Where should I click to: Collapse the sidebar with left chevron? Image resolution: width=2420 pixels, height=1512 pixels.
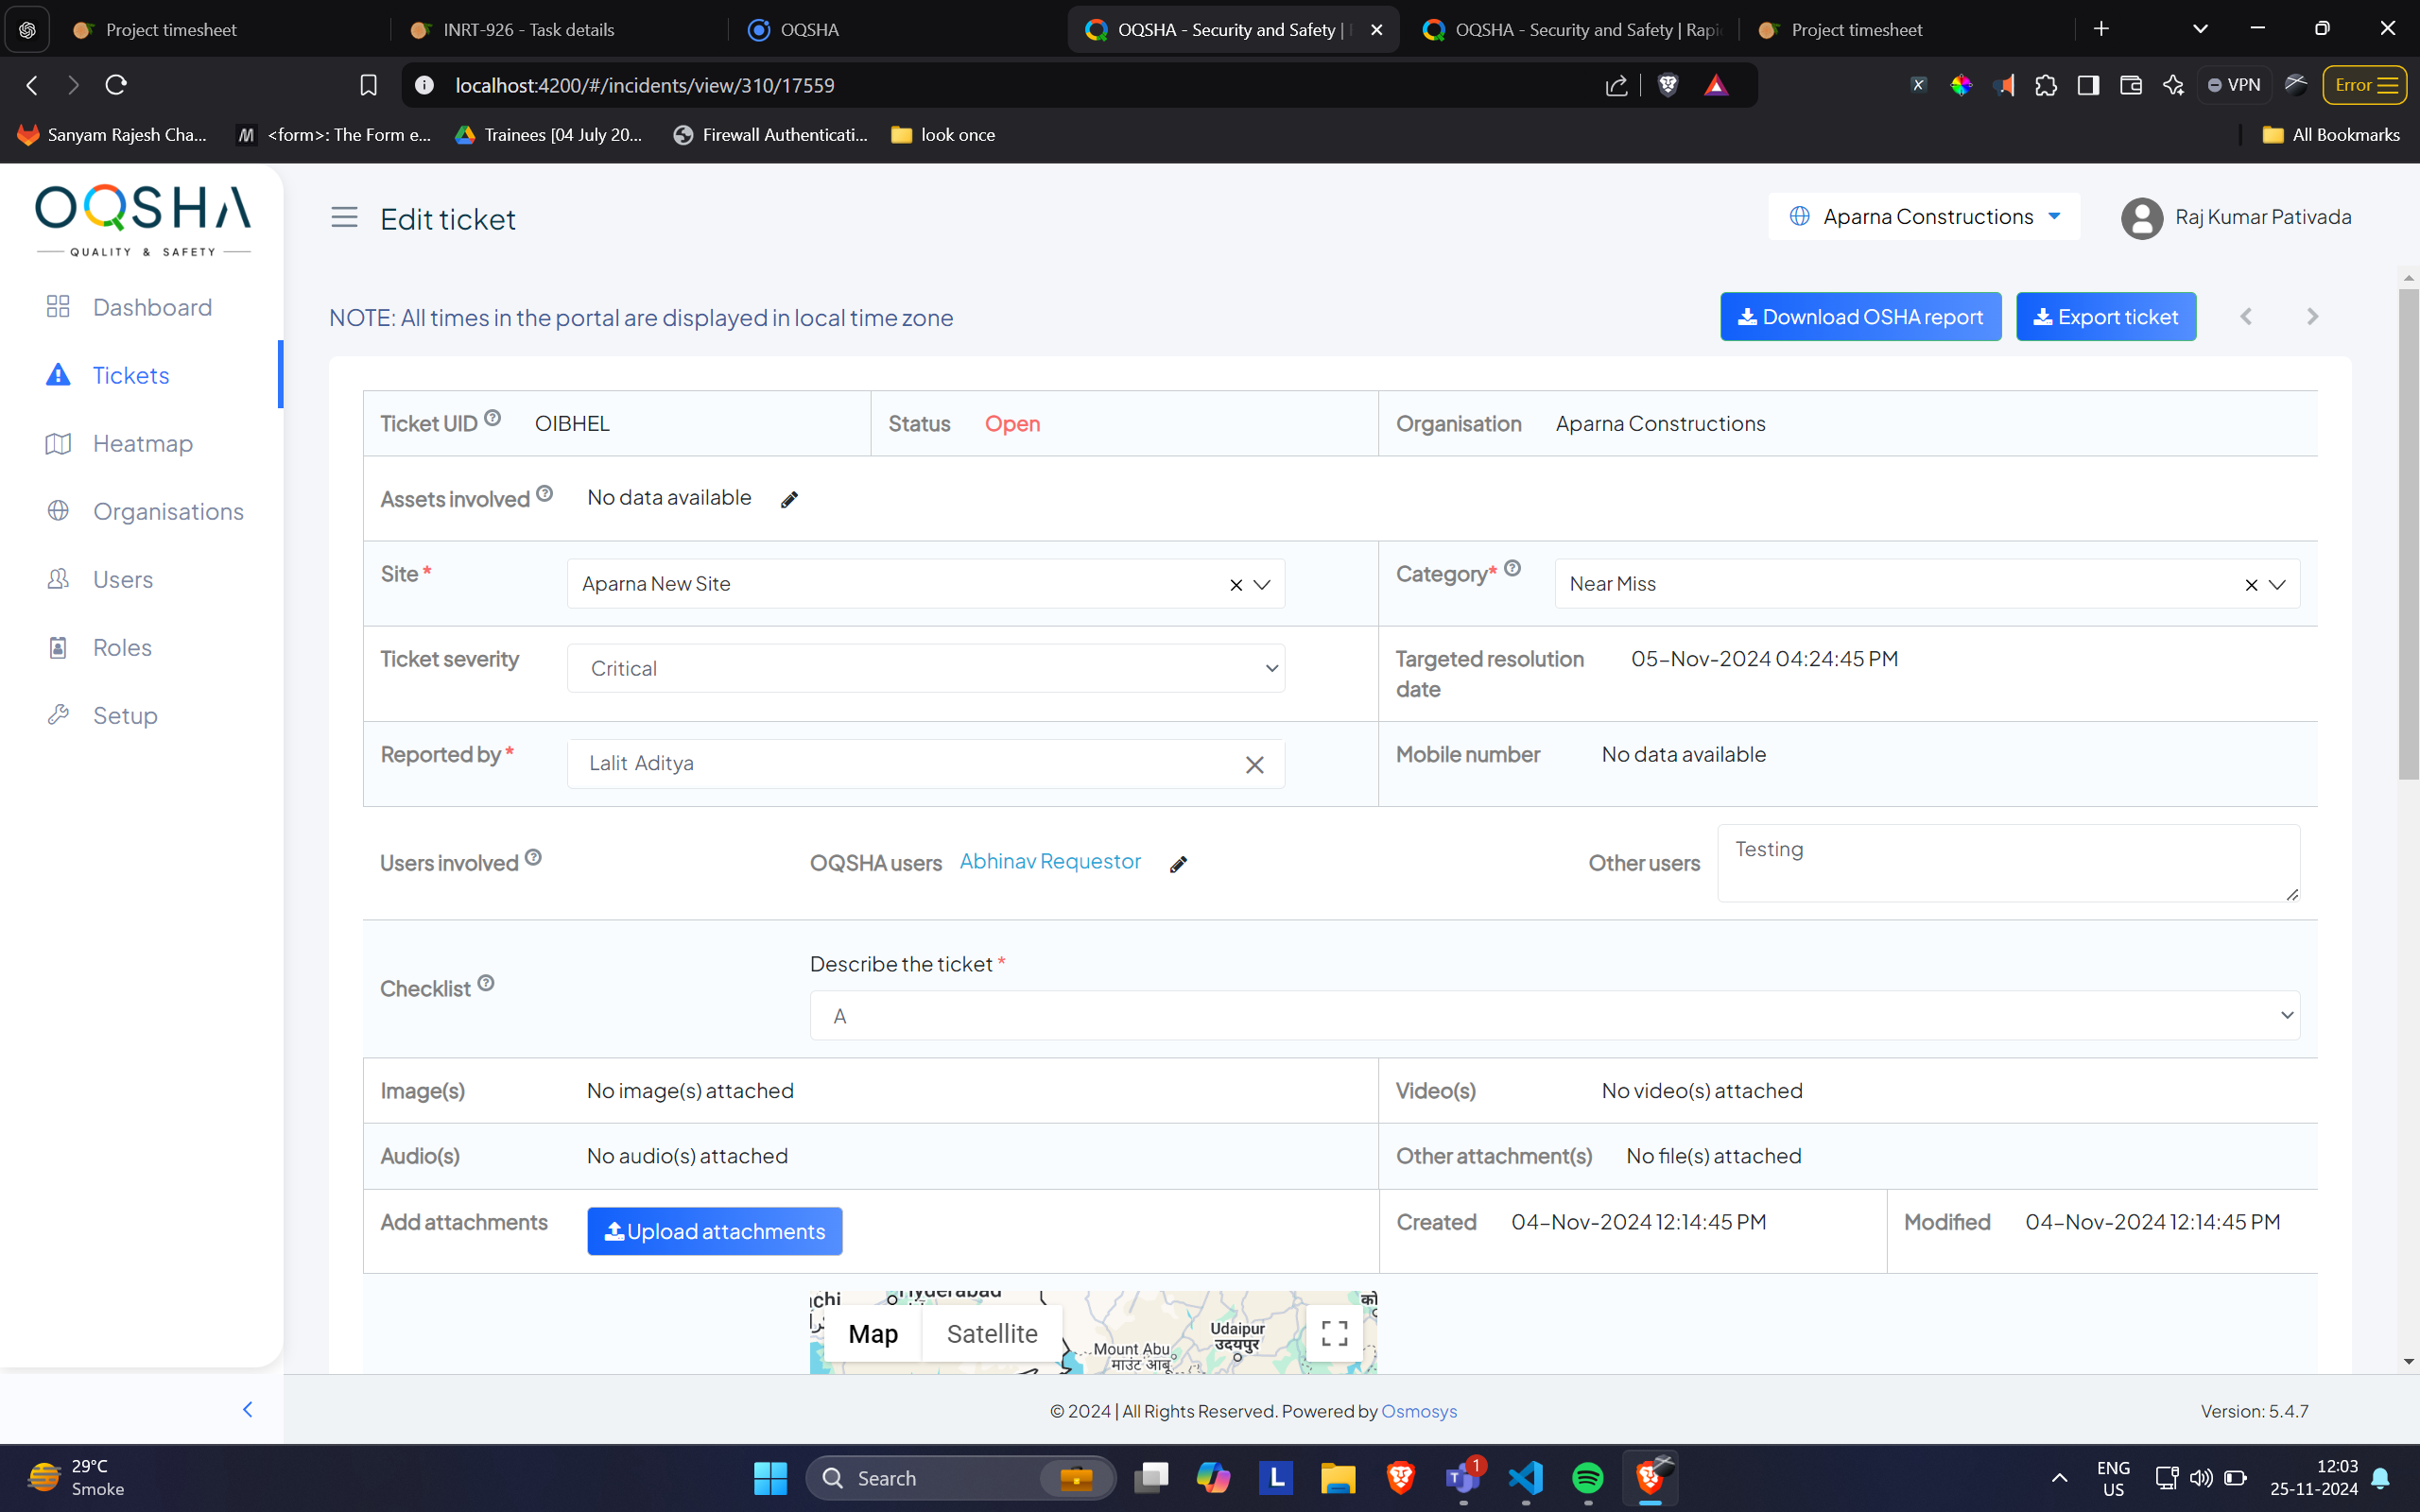(247, 1409)
